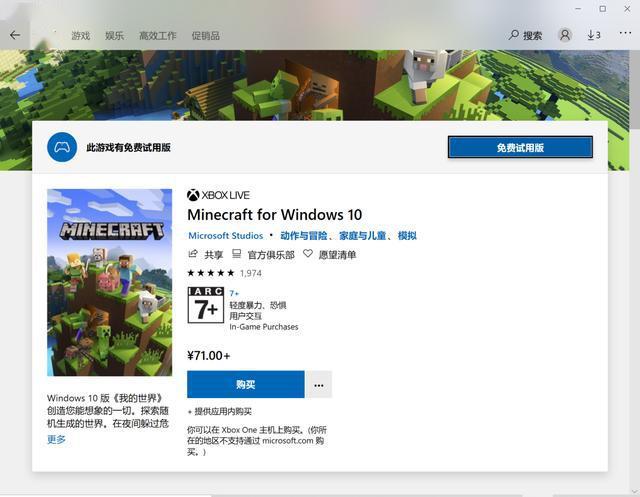This screenshot has width=640, height=497.
Task: Open the 娱乐 tab
Action: [114, 36]
